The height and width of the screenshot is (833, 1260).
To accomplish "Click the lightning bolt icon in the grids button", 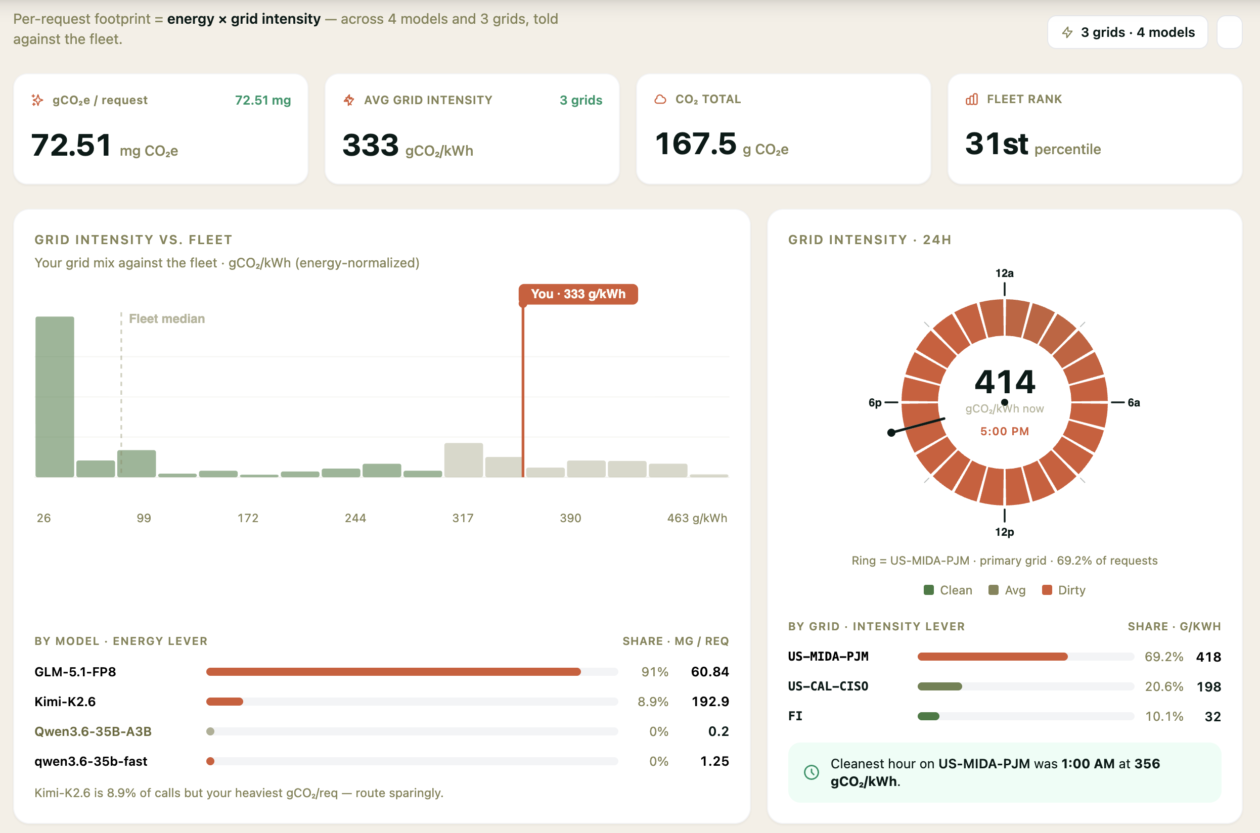I will pyautogui.click(x=1068, y=32).
